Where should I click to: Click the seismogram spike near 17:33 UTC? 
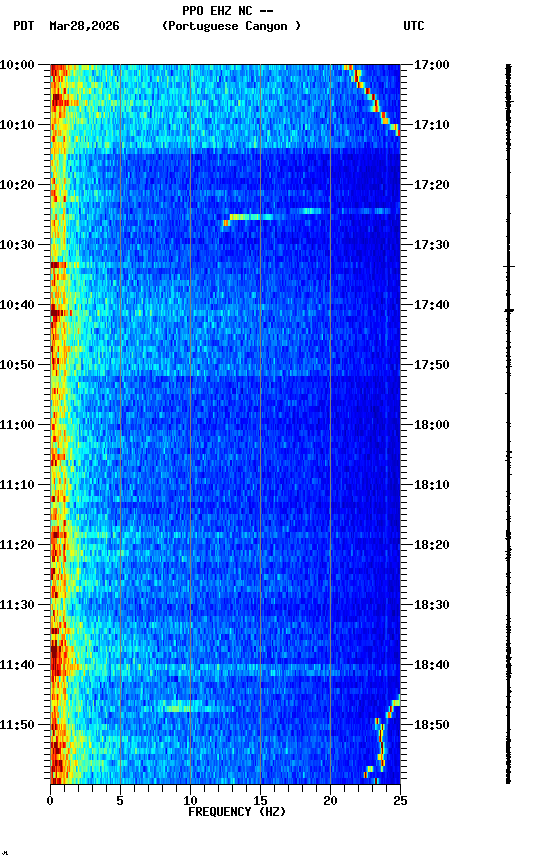pos(509,267)
